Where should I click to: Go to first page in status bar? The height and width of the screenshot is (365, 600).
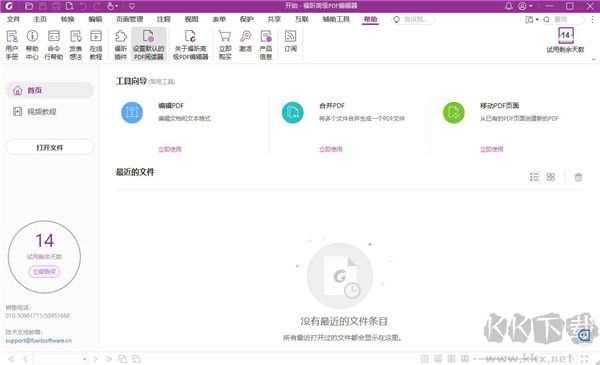(11, 359)
